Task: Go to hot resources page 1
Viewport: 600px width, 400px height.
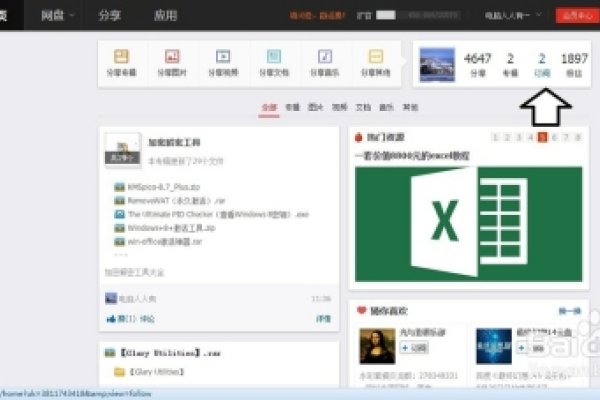Action: tap(495, 137)
